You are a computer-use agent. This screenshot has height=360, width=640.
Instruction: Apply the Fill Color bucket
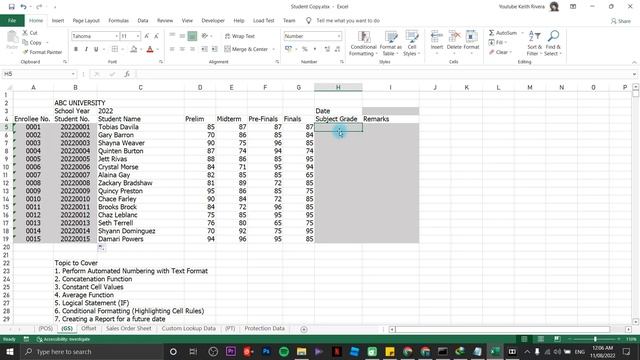click(133, 49)
